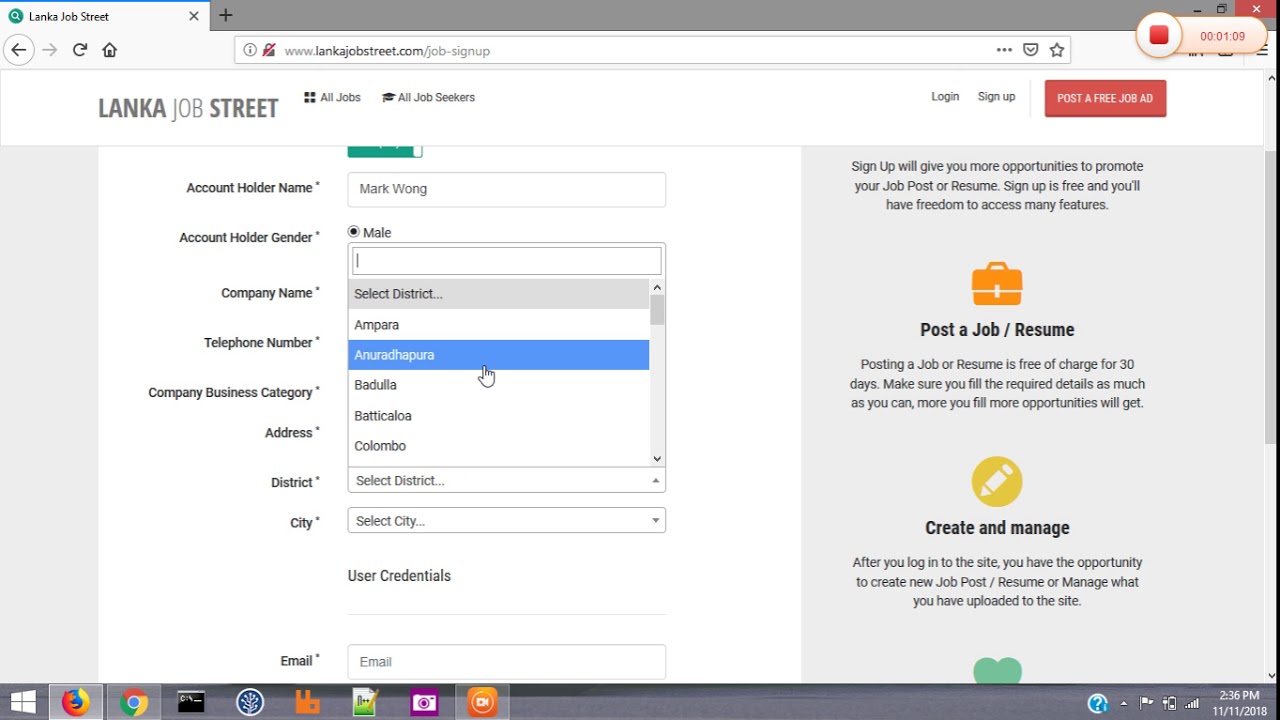Open All Job Seekers menu item
Screen dimensions: 1280x720
coord(428,97)
